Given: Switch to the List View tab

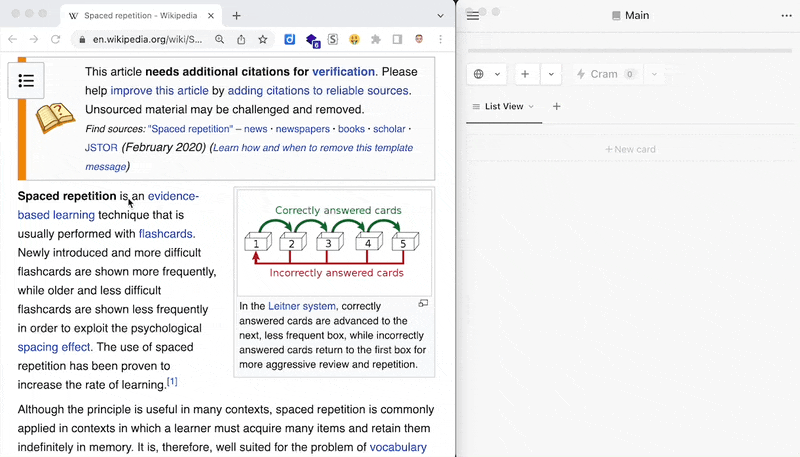Looking at the screenshot, I should click(x=503, y=106).
